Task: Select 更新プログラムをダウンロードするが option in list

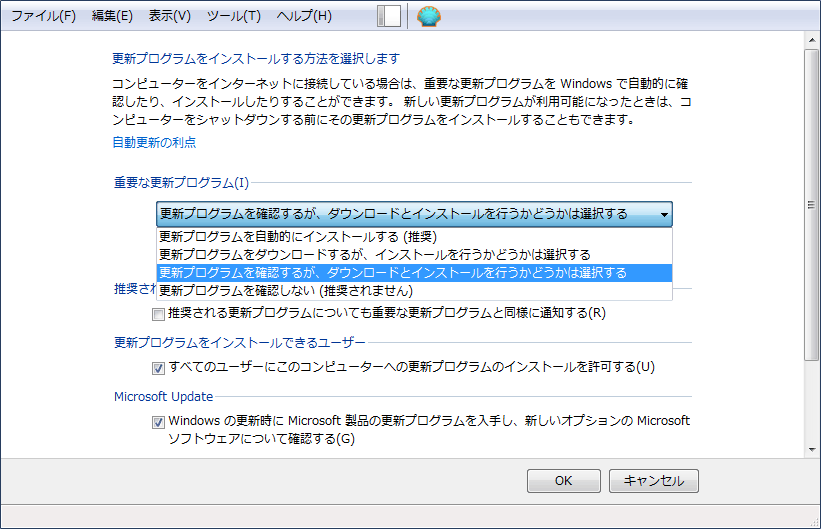Action: pyautogui.click(x=414, y=255)
